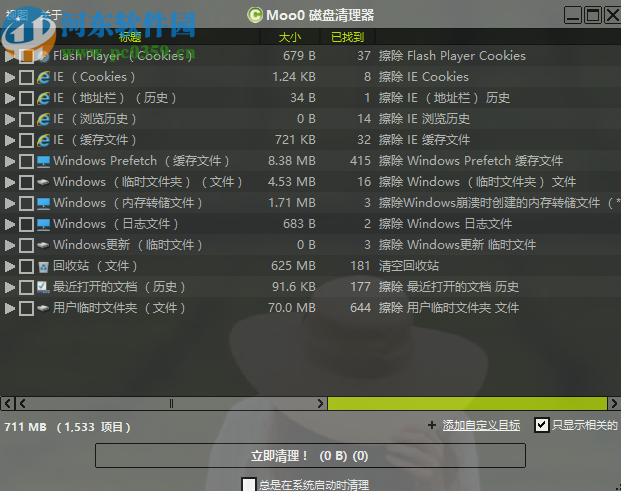621x491 pixels.
Task: Click the 立即清理 button
Action: 310,456
